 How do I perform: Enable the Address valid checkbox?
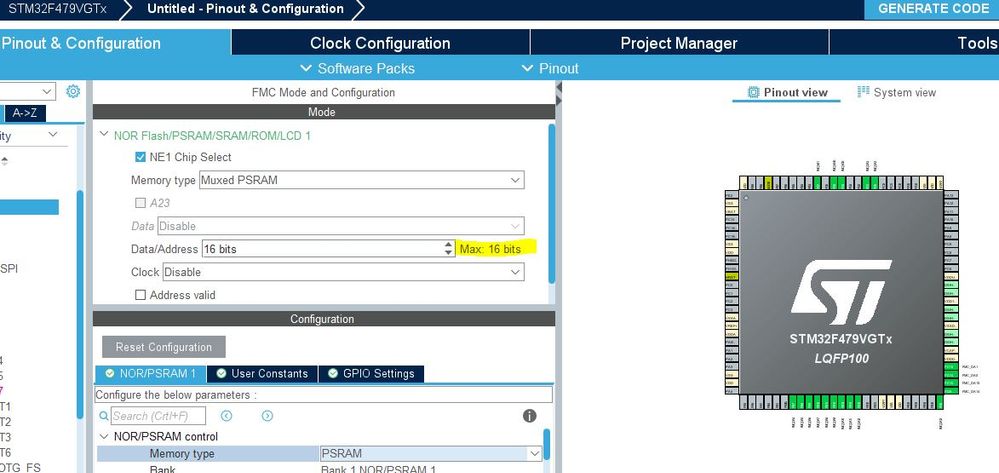tap(140, 295)
